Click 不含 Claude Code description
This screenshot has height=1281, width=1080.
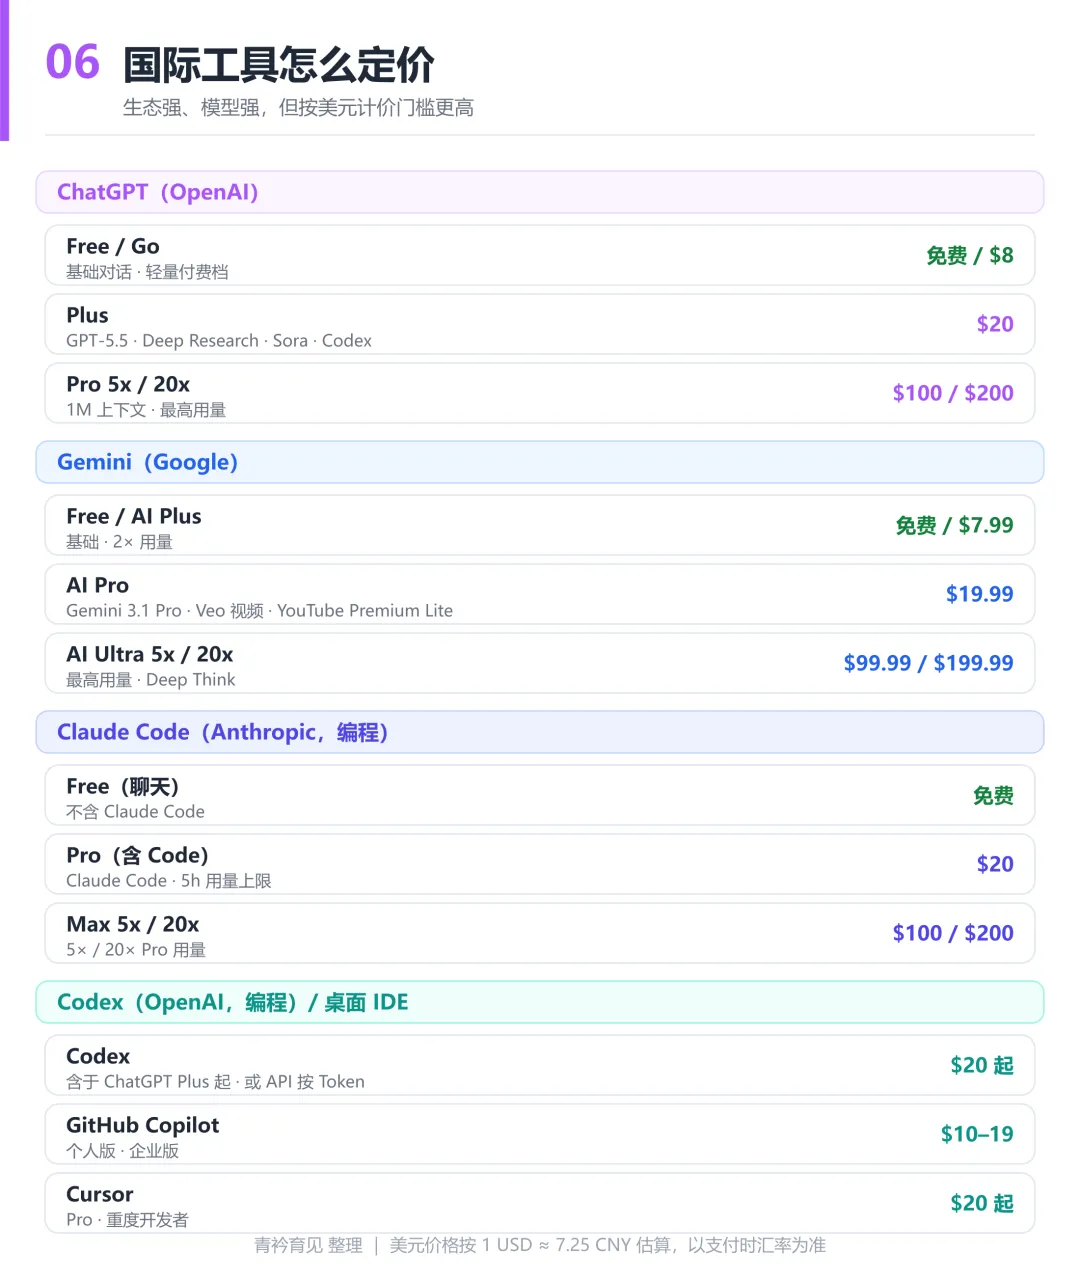[135, 812]
